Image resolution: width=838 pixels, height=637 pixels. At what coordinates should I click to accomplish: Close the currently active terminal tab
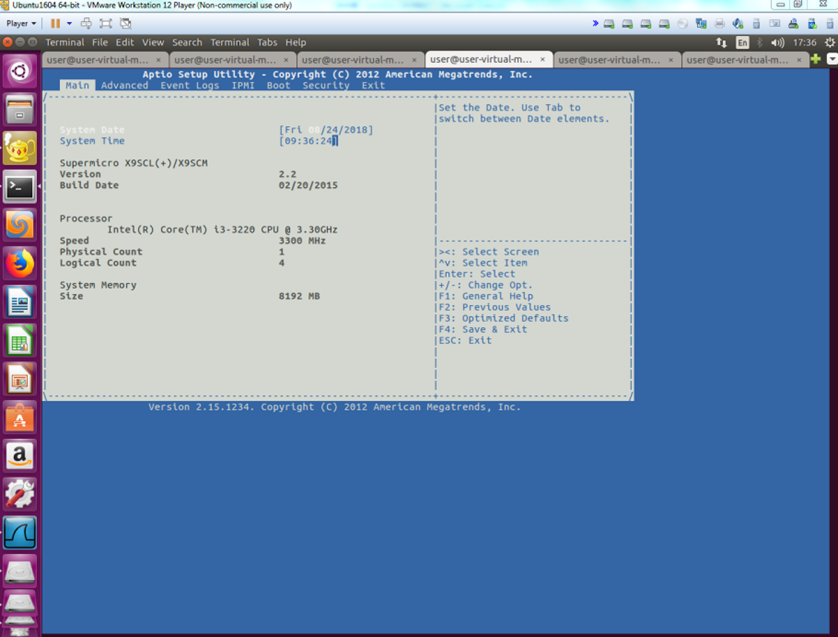coord(542,60)
